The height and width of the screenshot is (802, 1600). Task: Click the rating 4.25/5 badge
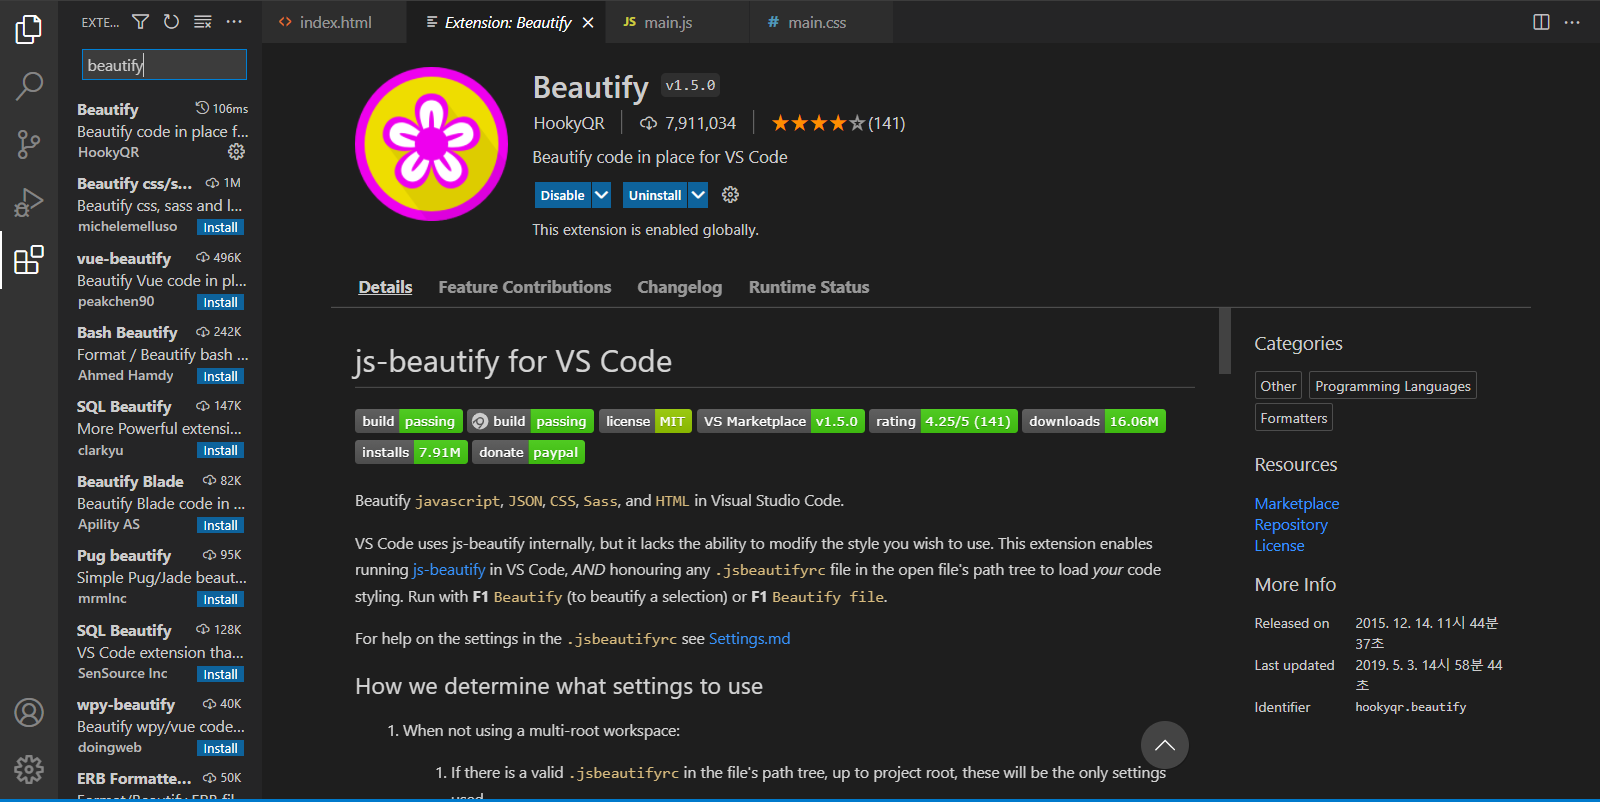pyautogui.click(x=943, y=421)
